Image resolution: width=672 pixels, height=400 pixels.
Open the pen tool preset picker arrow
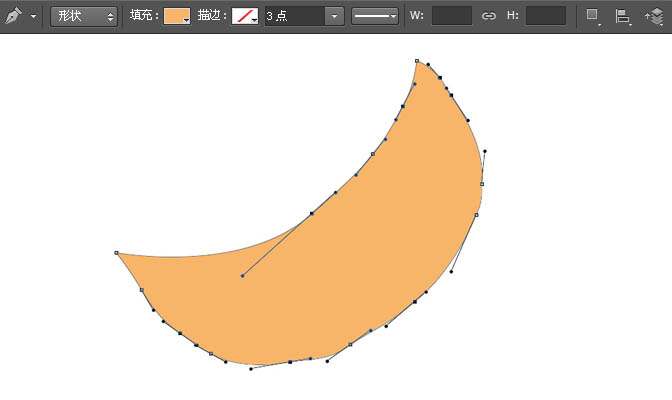(33, 18)
